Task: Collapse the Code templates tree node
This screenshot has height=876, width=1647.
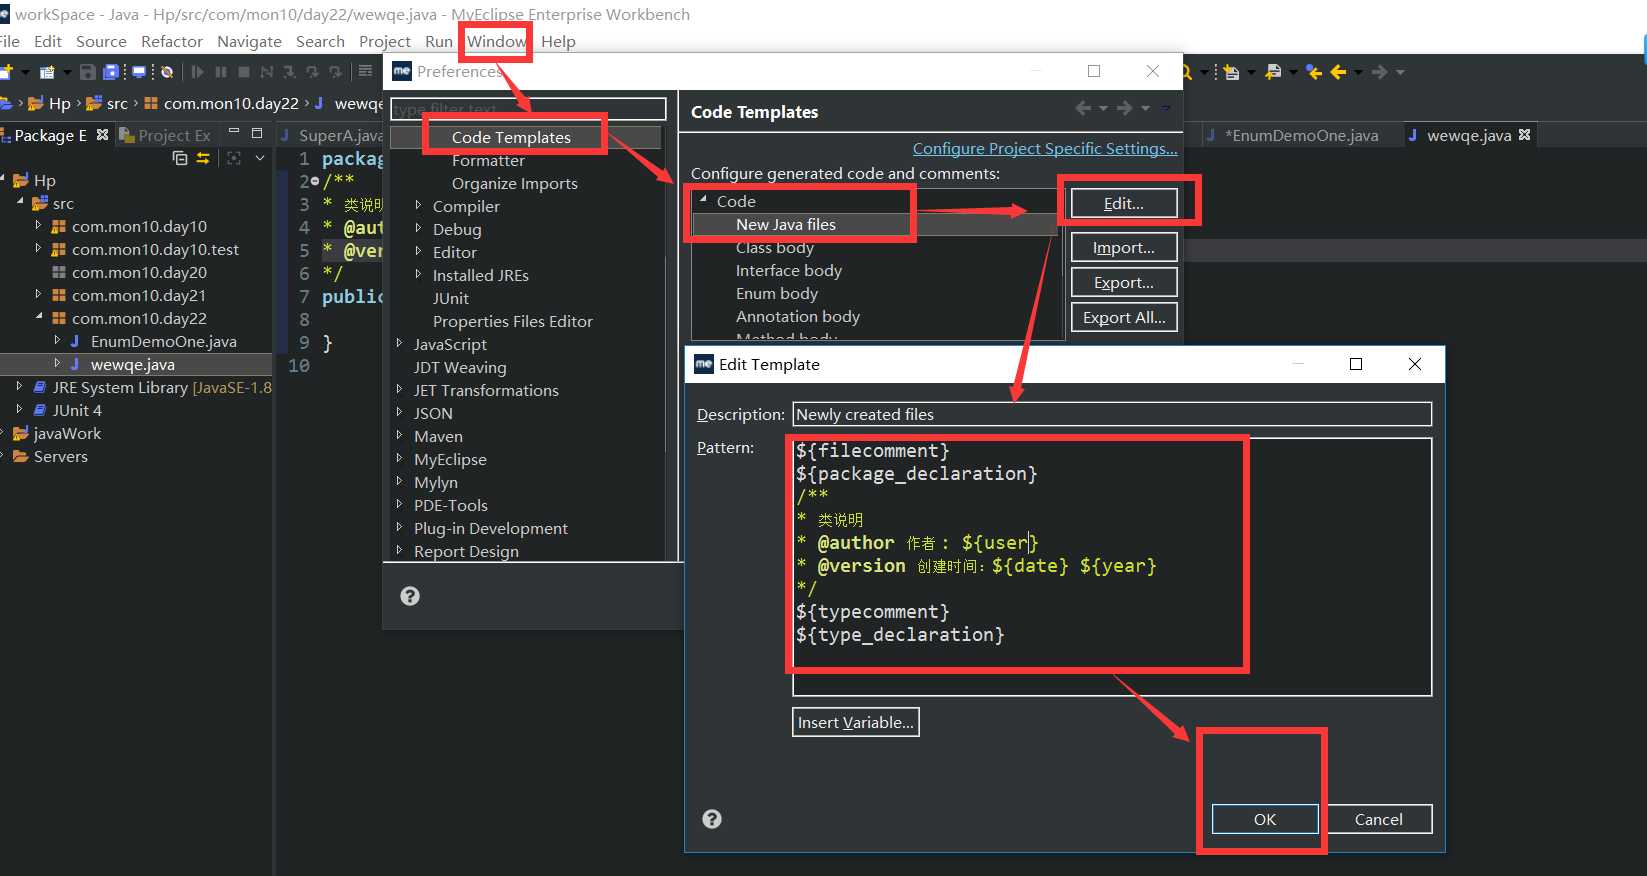Action: pos(703,200)
